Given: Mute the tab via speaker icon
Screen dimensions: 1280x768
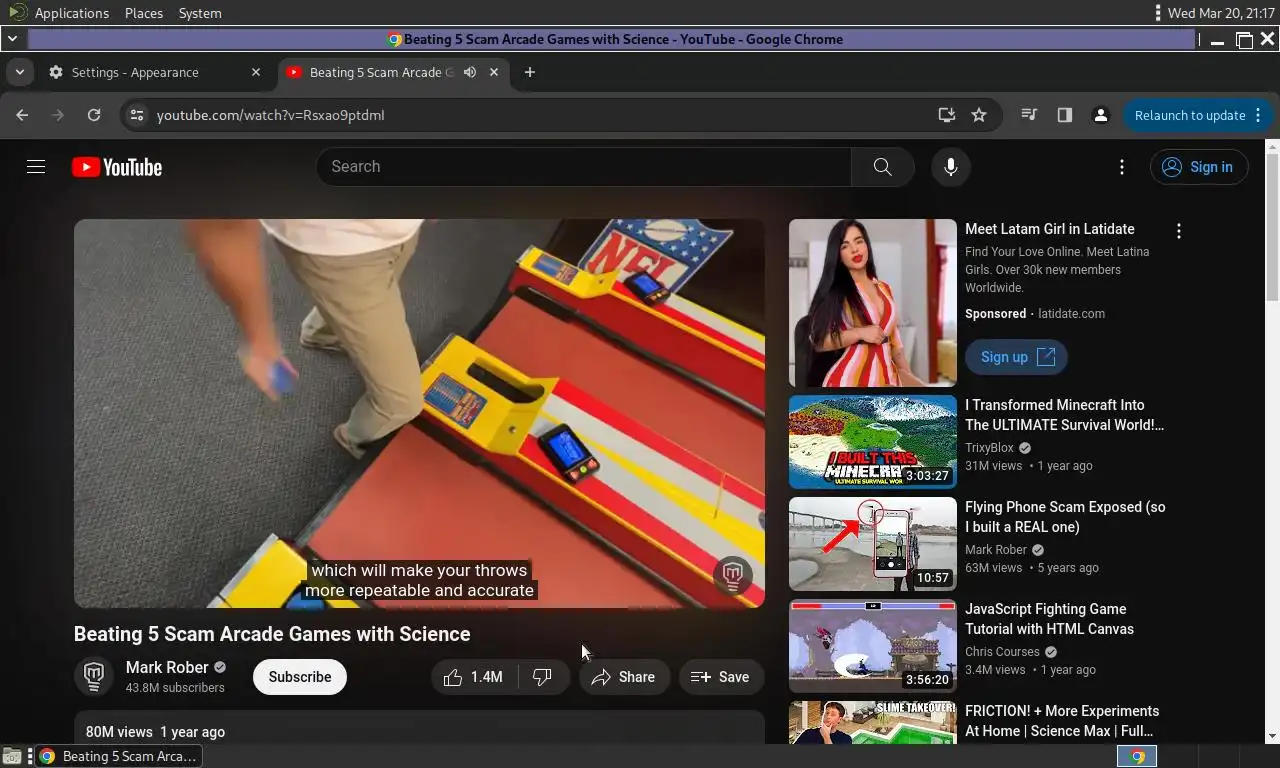Looking at the screenshot, I should pos(470,72).
